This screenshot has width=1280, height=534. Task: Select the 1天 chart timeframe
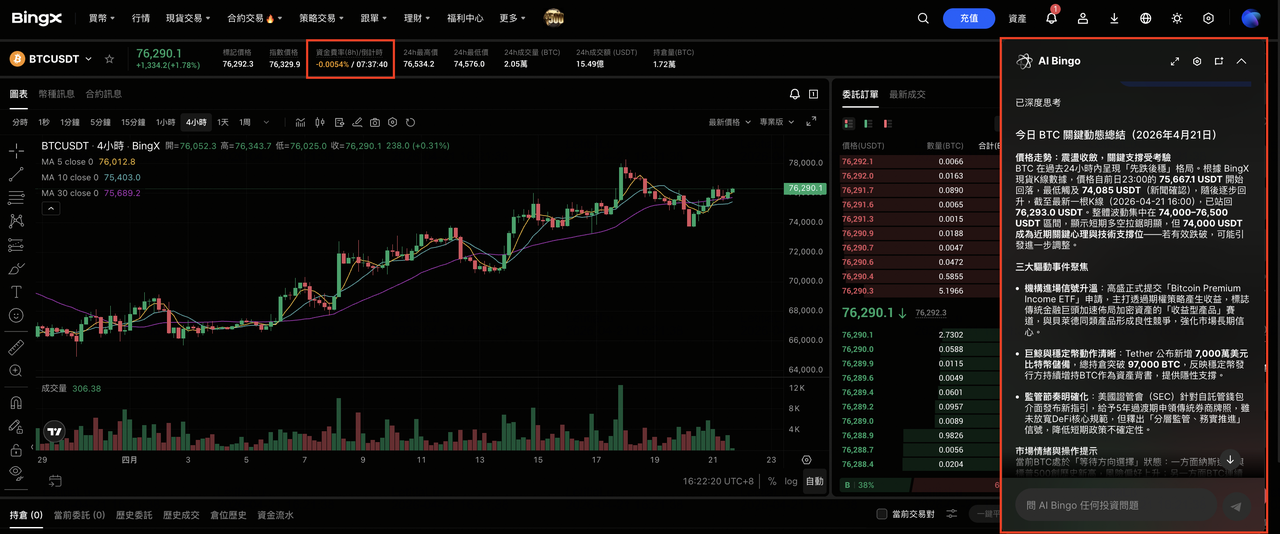click(x=223, y=122)
